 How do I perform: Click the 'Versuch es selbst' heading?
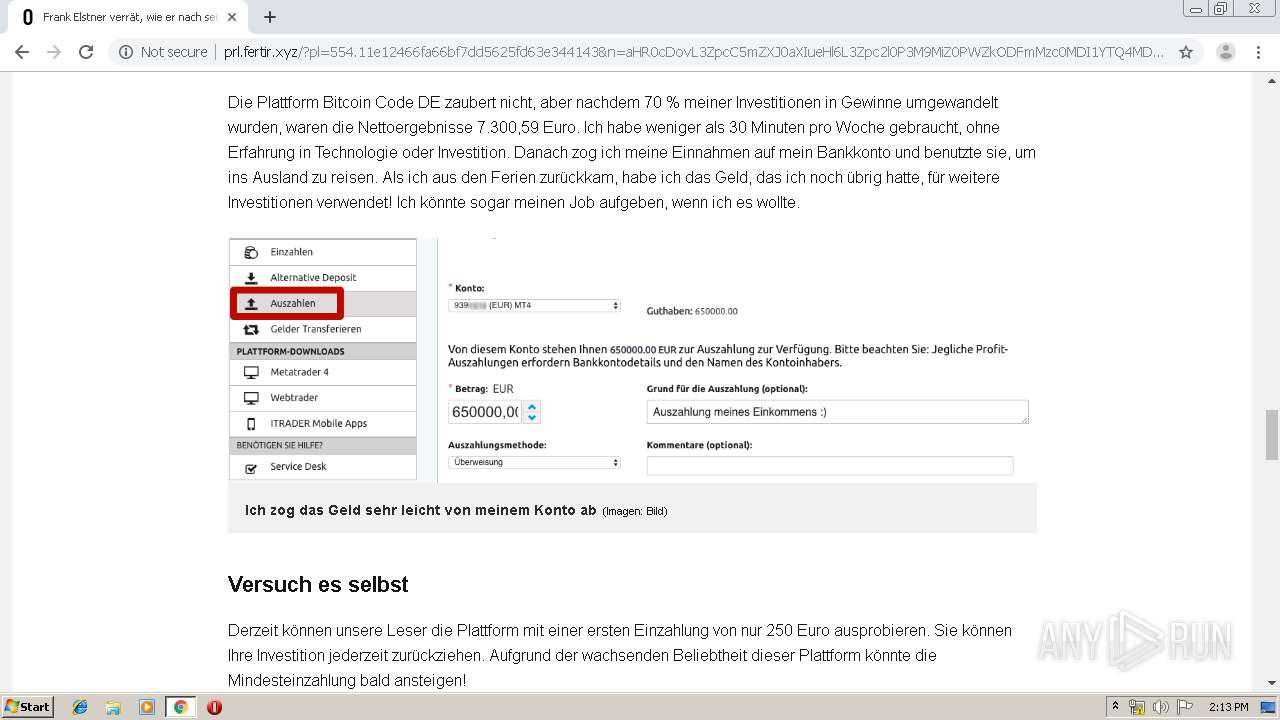click(x=318, y=585)
